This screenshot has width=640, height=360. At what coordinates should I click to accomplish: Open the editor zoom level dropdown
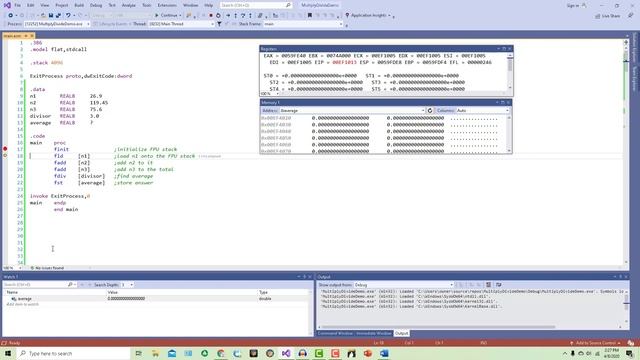click(x=13, y=268)
